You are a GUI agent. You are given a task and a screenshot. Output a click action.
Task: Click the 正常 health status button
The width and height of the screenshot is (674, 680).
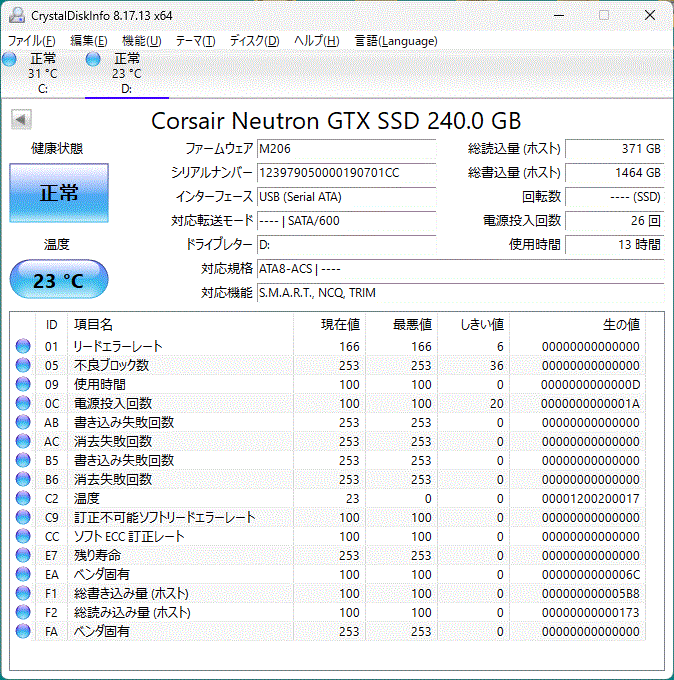point(59,193)
